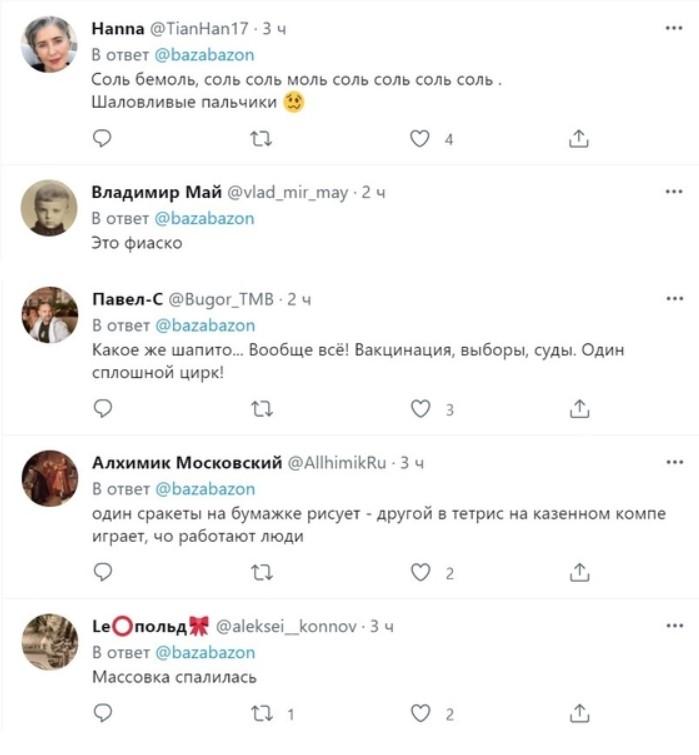Retweet Hanna's tweet about соль бемоль

tap(261, 139)
